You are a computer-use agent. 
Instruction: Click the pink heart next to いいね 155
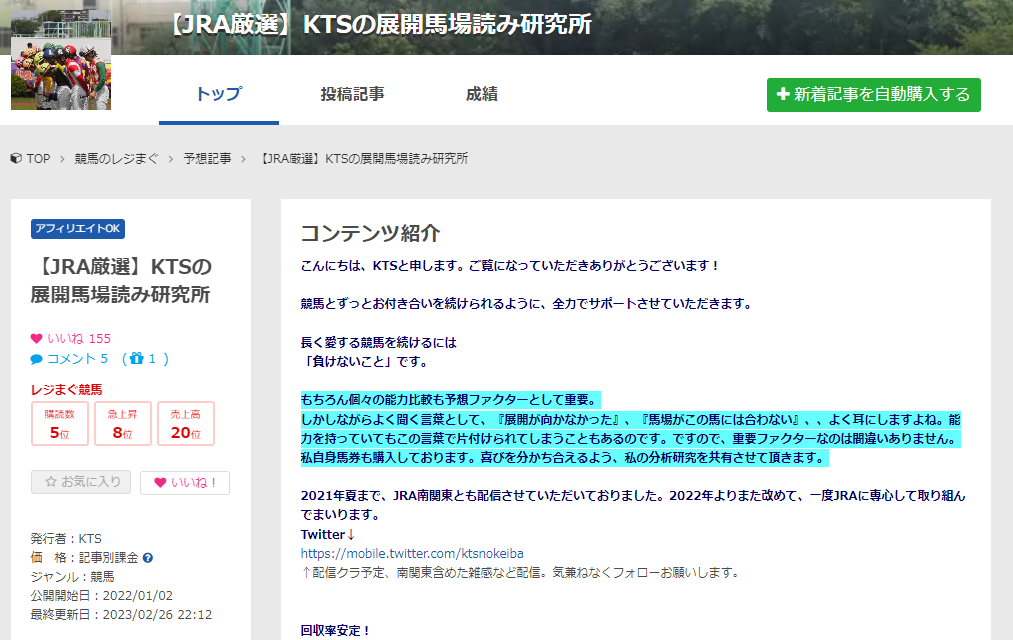(x=36, y=338)
